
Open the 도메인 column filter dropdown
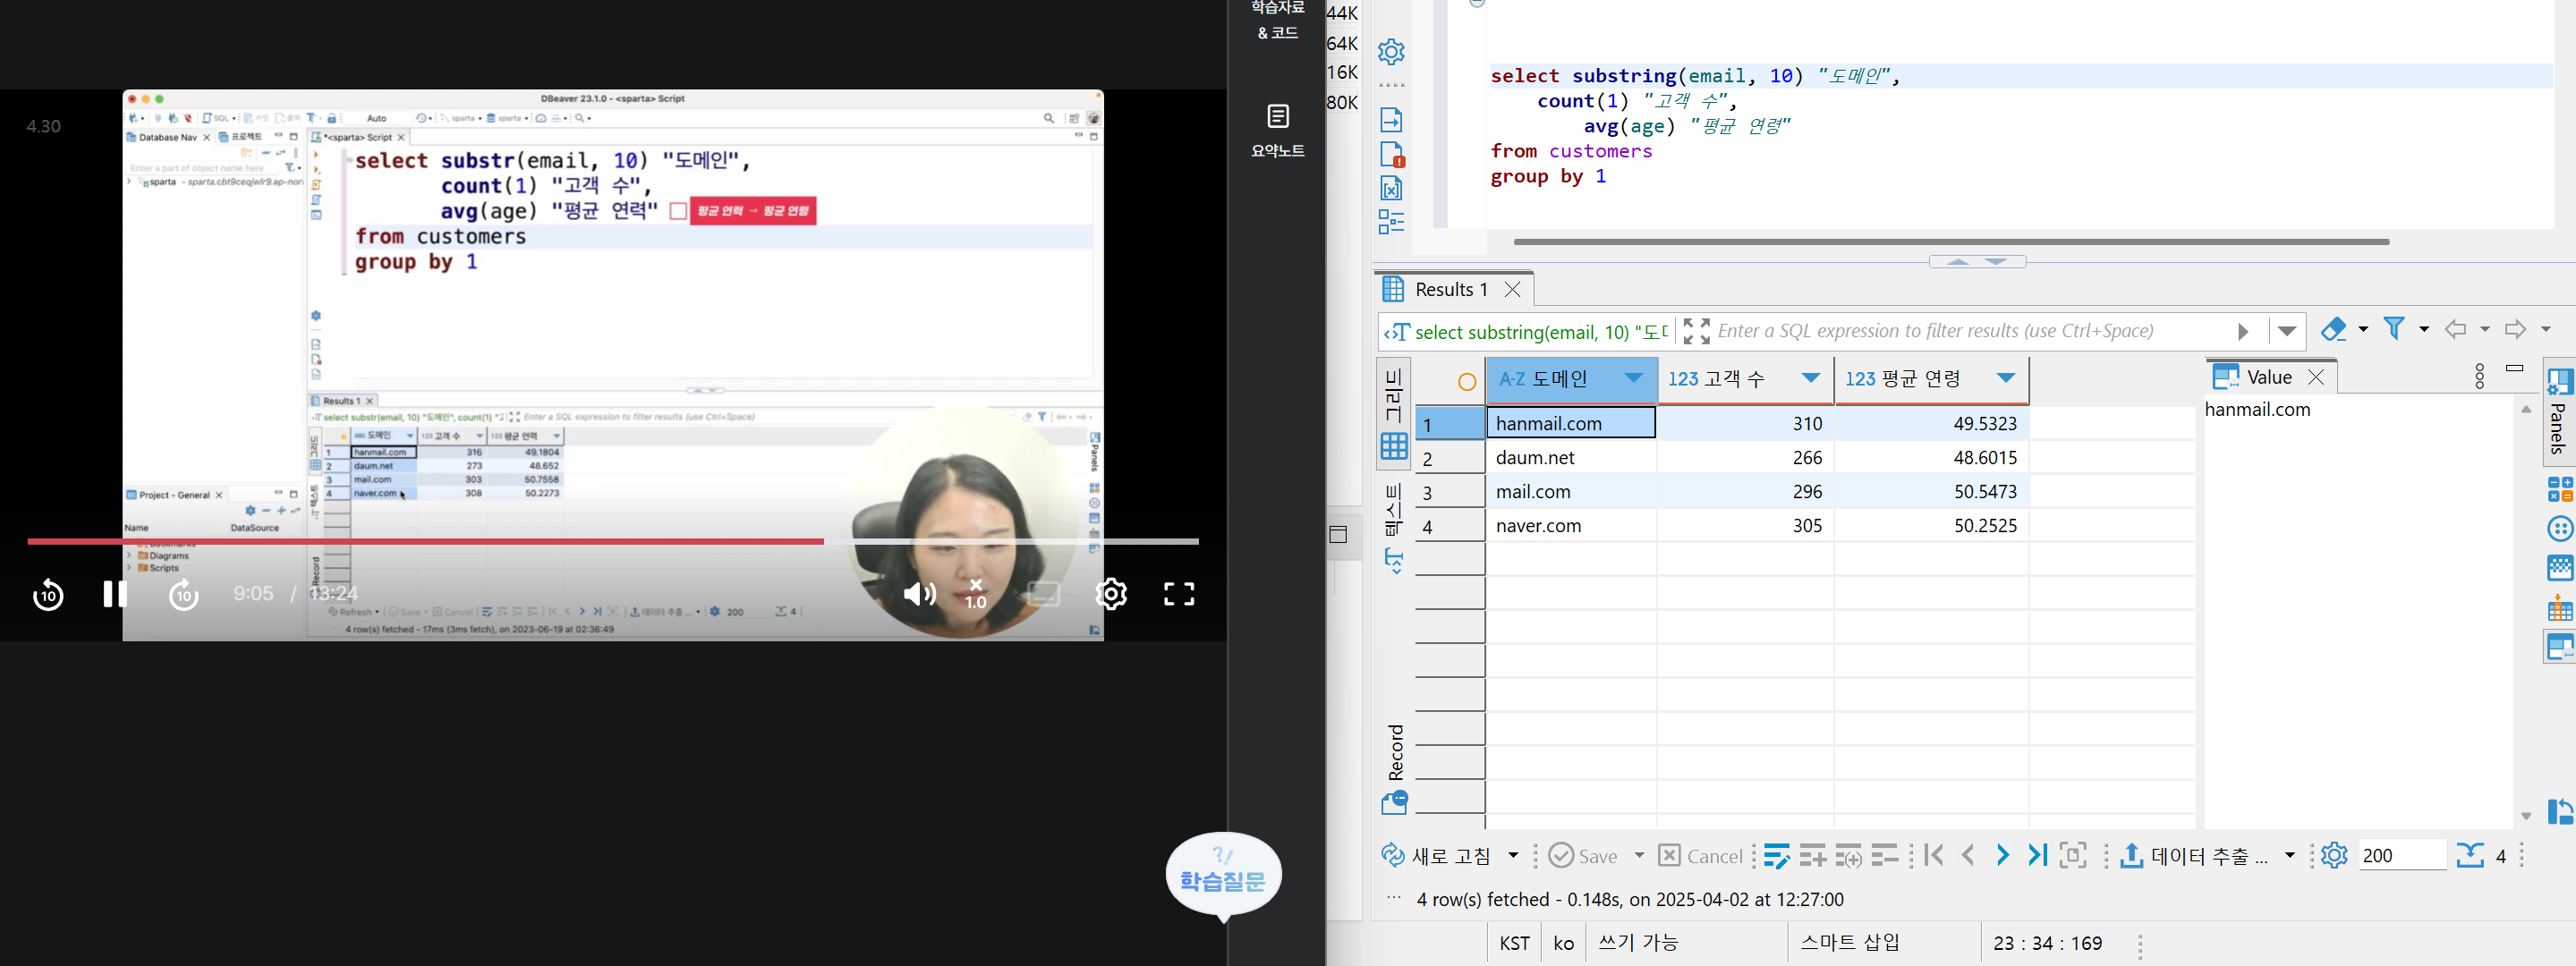[x=1634, y=378]
